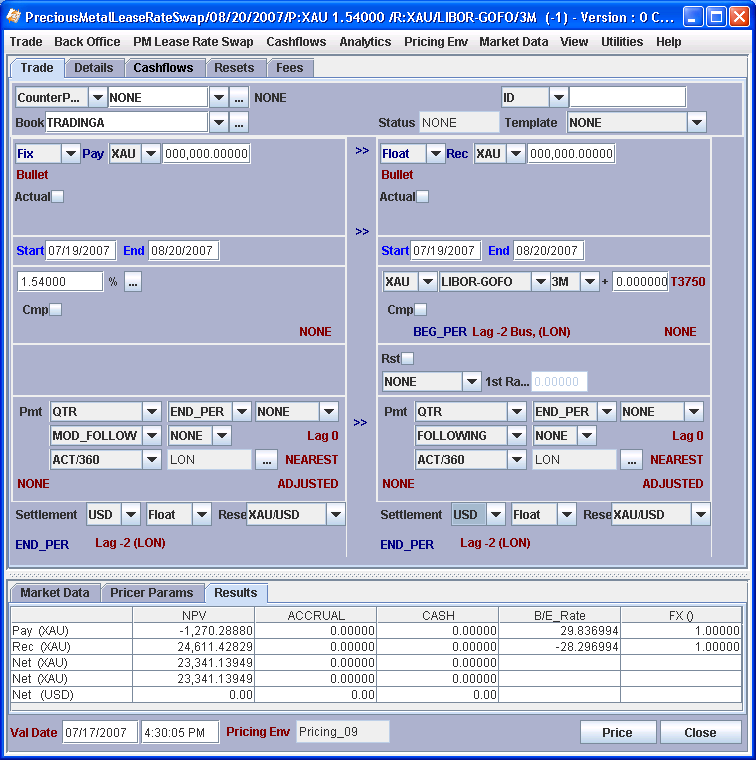The height and width of the screenshot is (760, 756).
Task: Open the Fix leg type dropdown
Action: click(71, 154)
